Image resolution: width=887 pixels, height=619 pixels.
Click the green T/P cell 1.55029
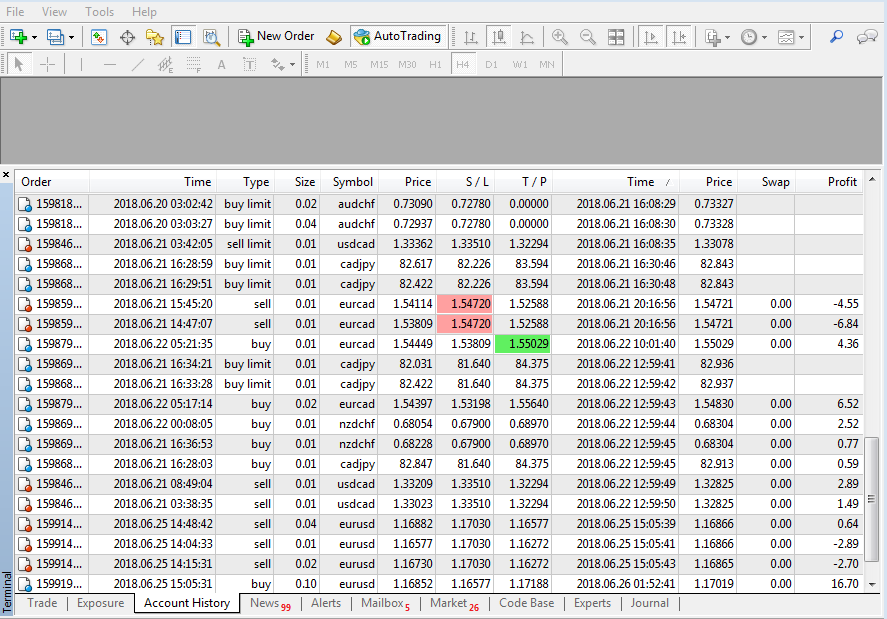pos(523,344)
